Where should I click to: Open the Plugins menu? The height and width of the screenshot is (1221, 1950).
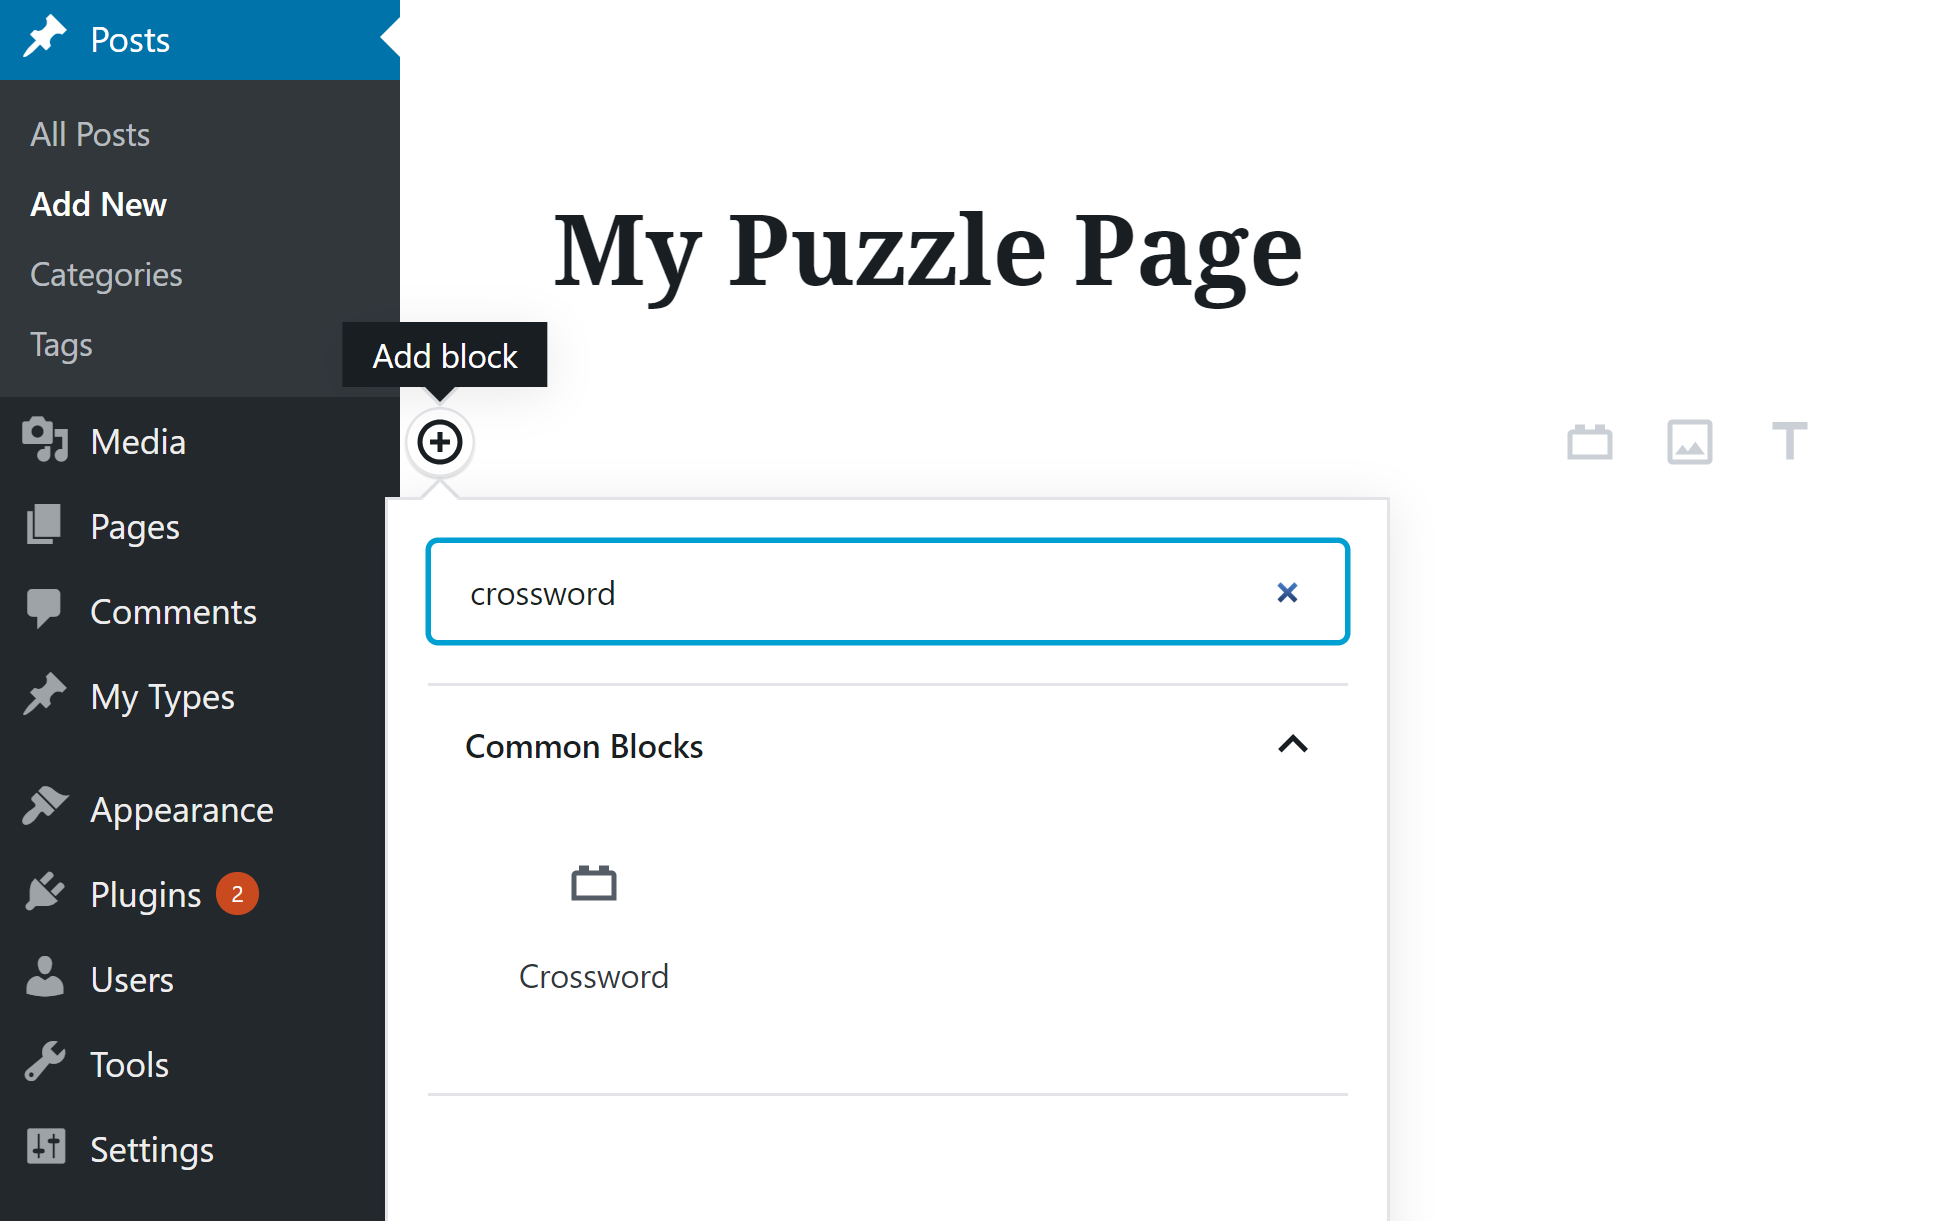(146, 895)
